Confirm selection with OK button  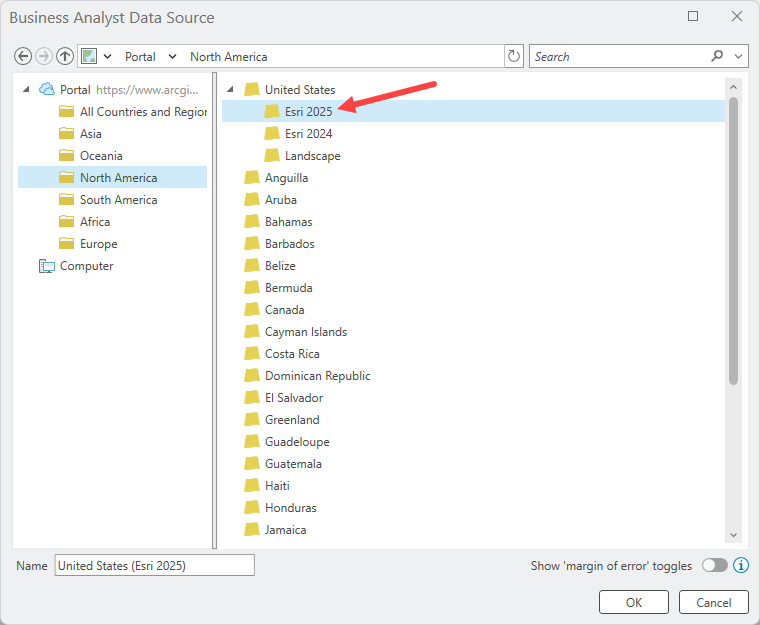633,602
